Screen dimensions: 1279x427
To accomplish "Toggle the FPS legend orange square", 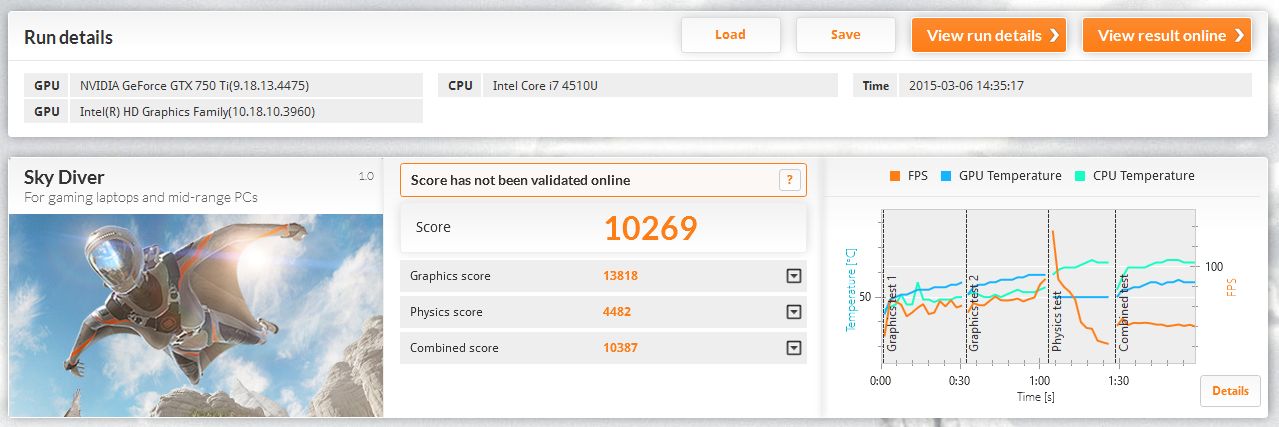I will tap(894, 176).
